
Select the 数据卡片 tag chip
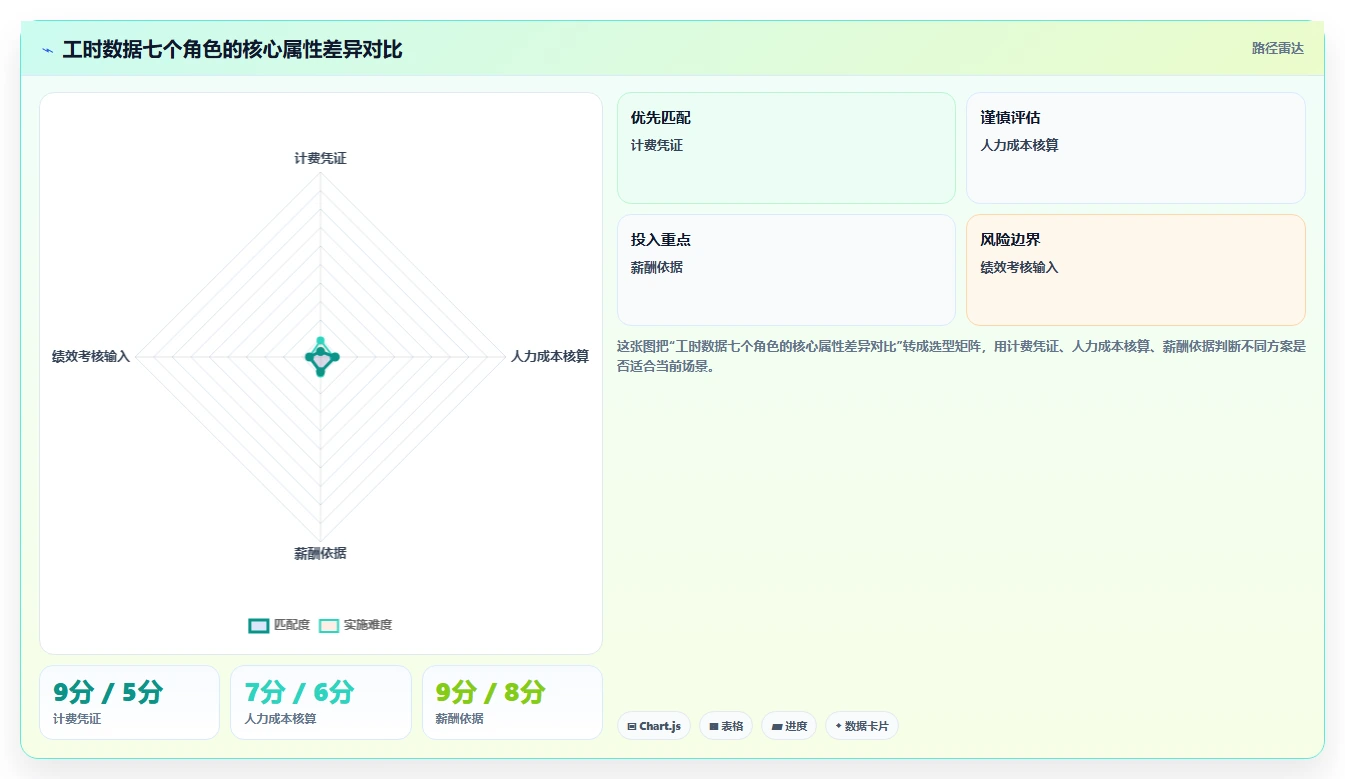tap(862, 726)
